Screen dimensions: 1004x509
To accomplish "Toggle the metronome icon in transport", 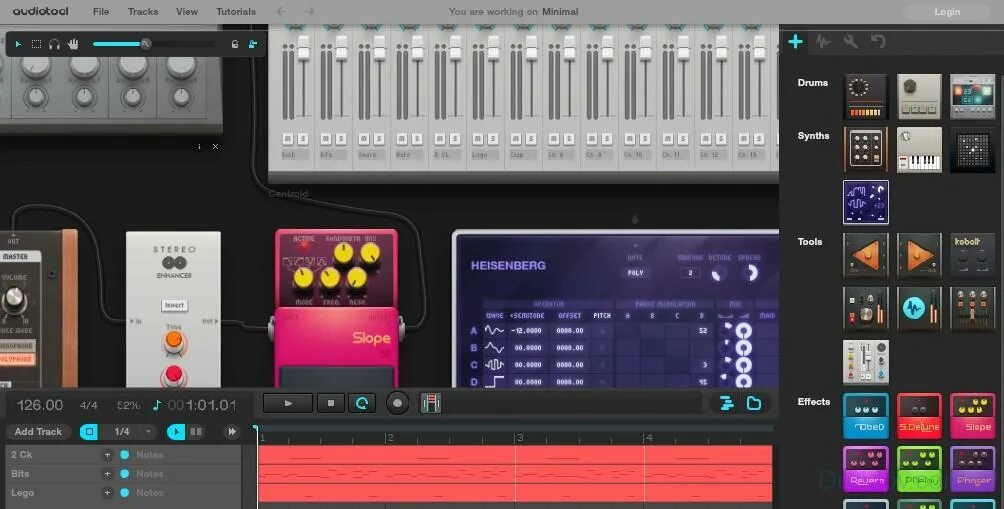I will point(431,403).
